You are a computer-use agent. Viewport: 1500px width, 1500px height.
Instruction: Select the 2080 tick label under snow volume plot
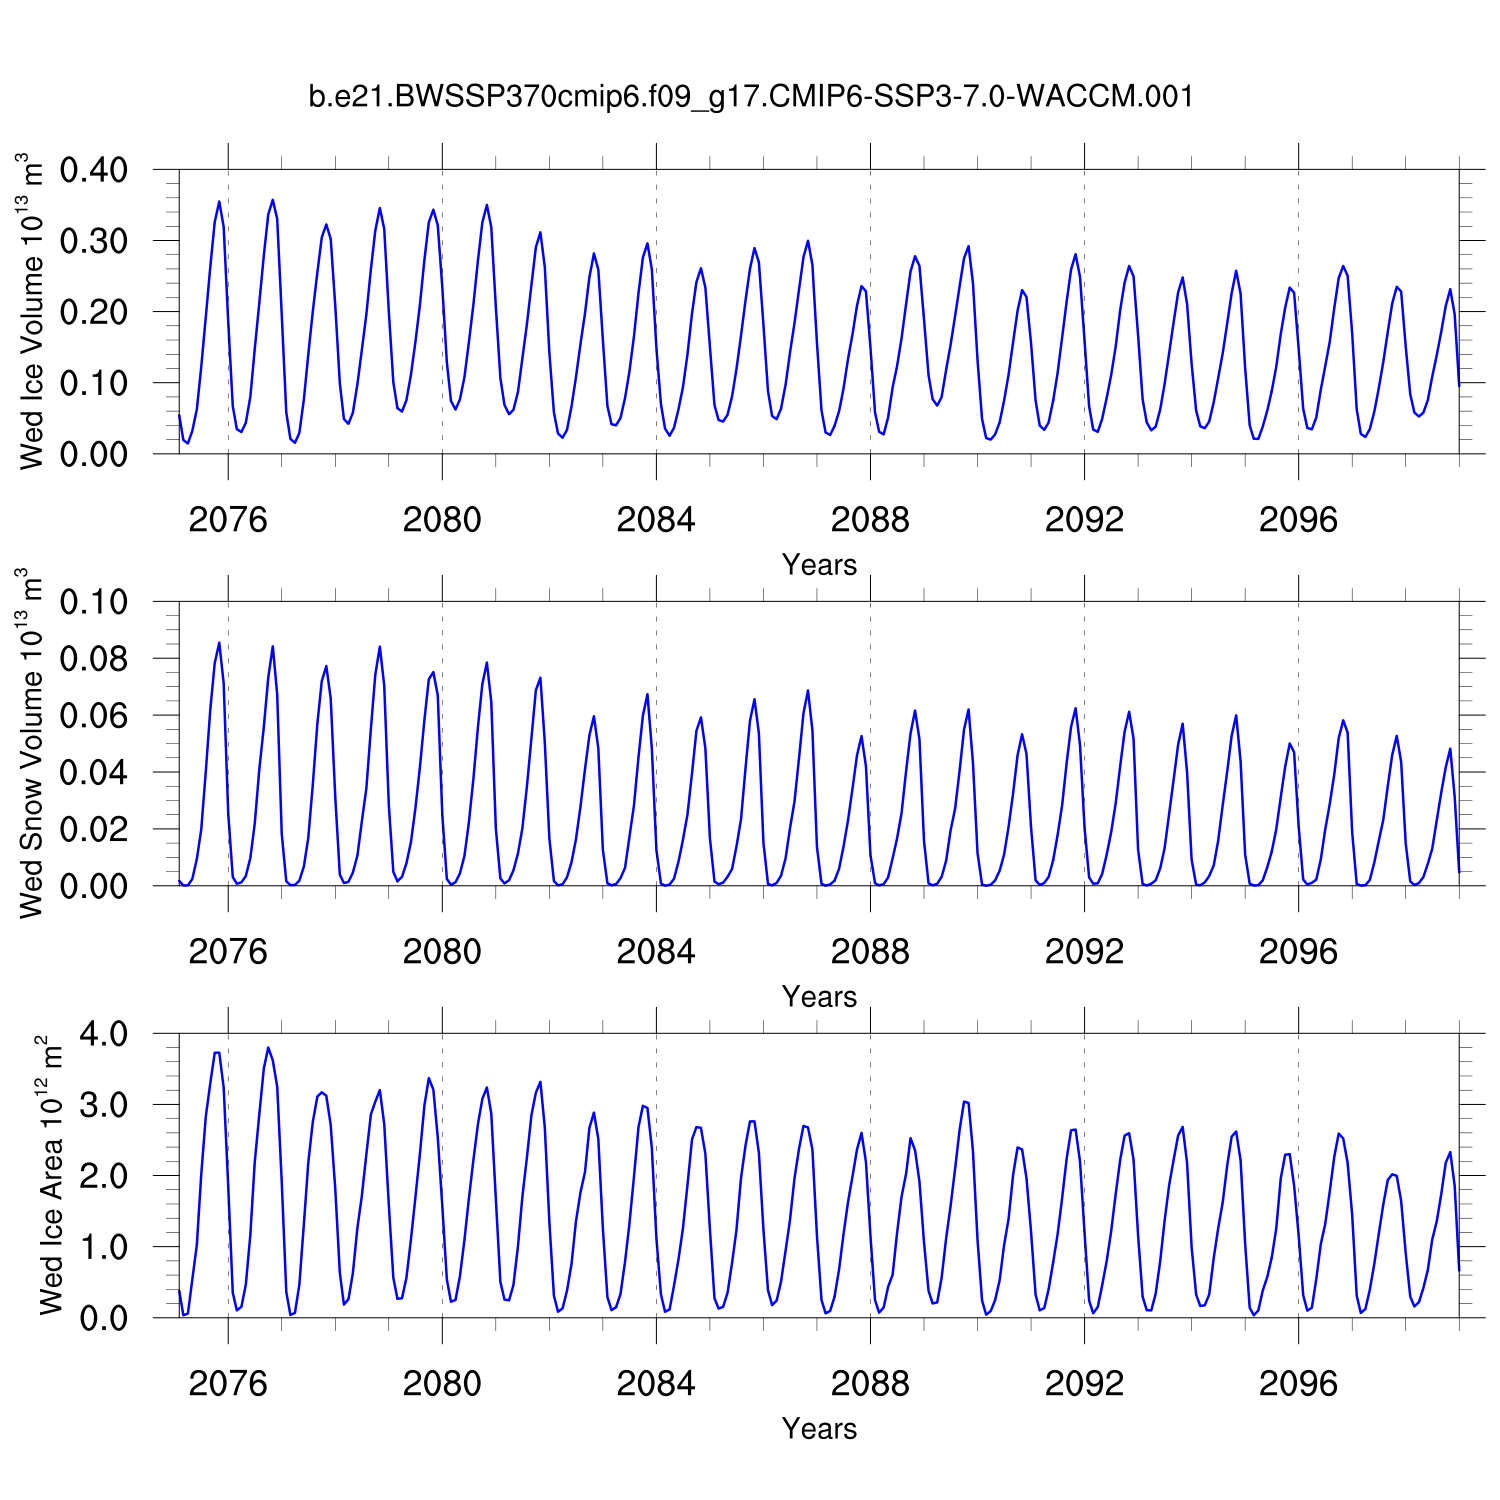click(x=442, y=952)
